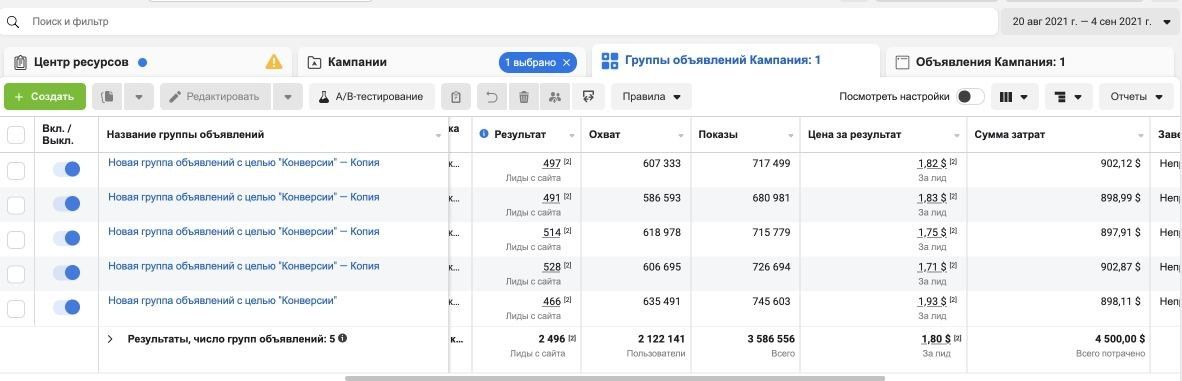The height and width of the screenshot is (381, 1182).
Task: Toggle the Посмотреть настройки switch
Action: (970, 97)
